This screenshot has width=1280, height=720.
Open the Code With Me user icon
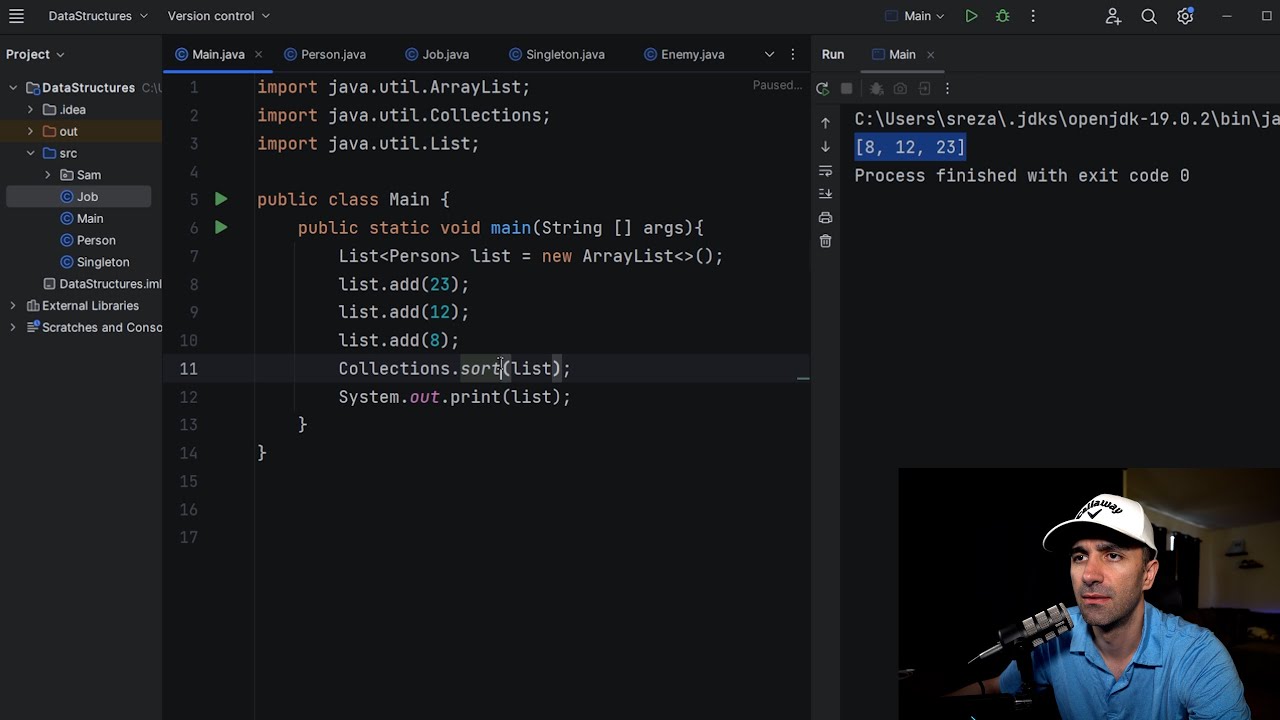(1113, 16)
